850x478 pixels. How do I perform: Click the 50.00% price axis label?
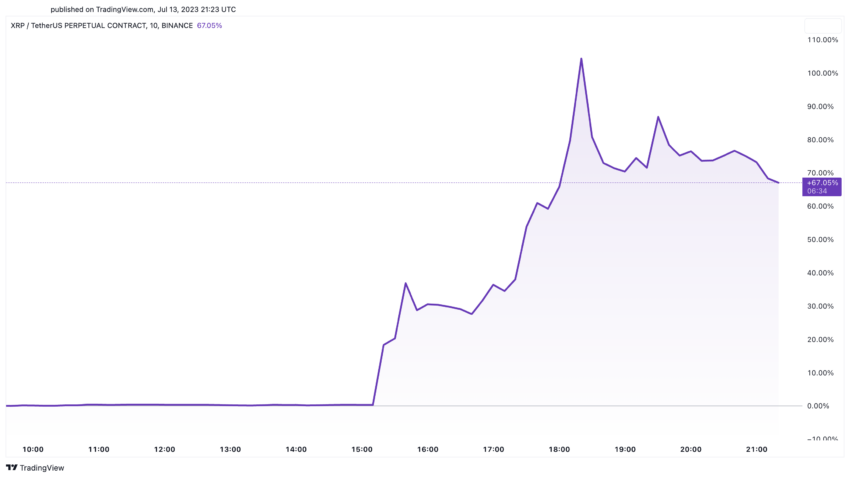point(820,240)
